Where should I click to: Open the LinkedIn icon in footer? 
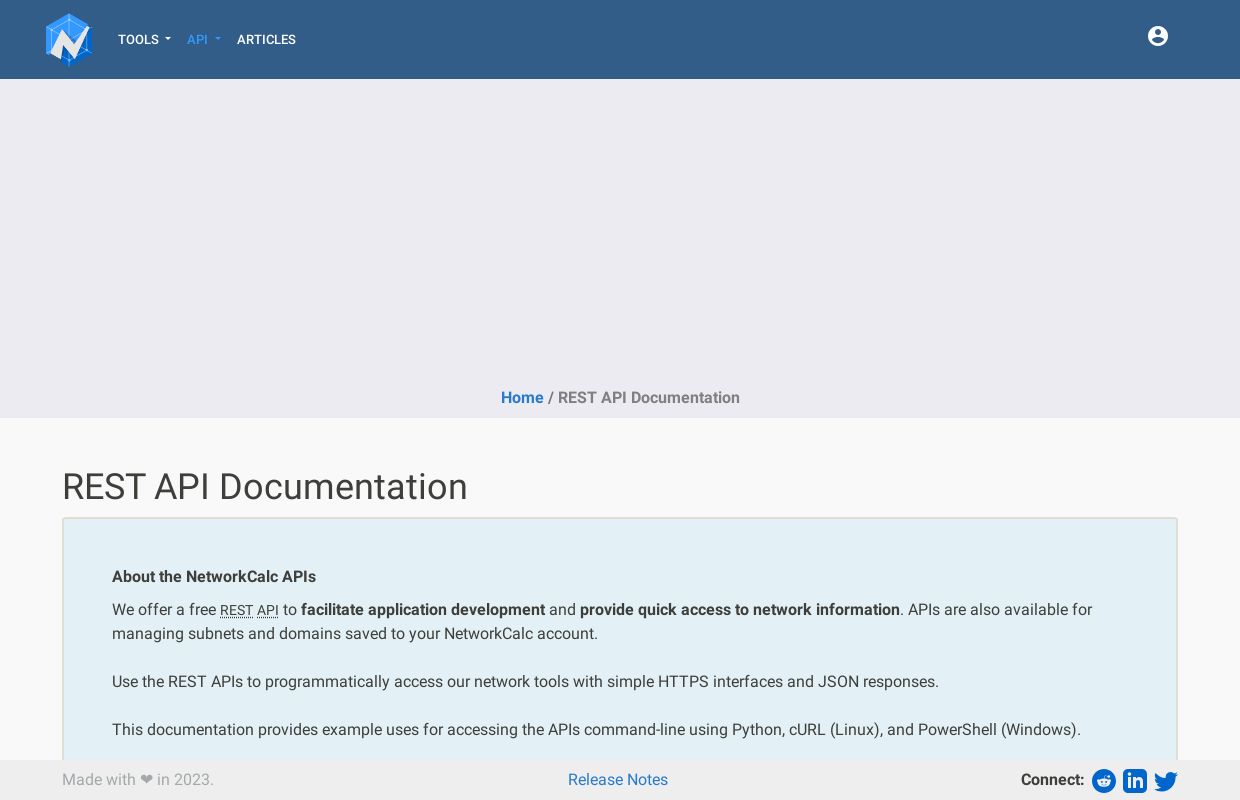[1135, 781]
